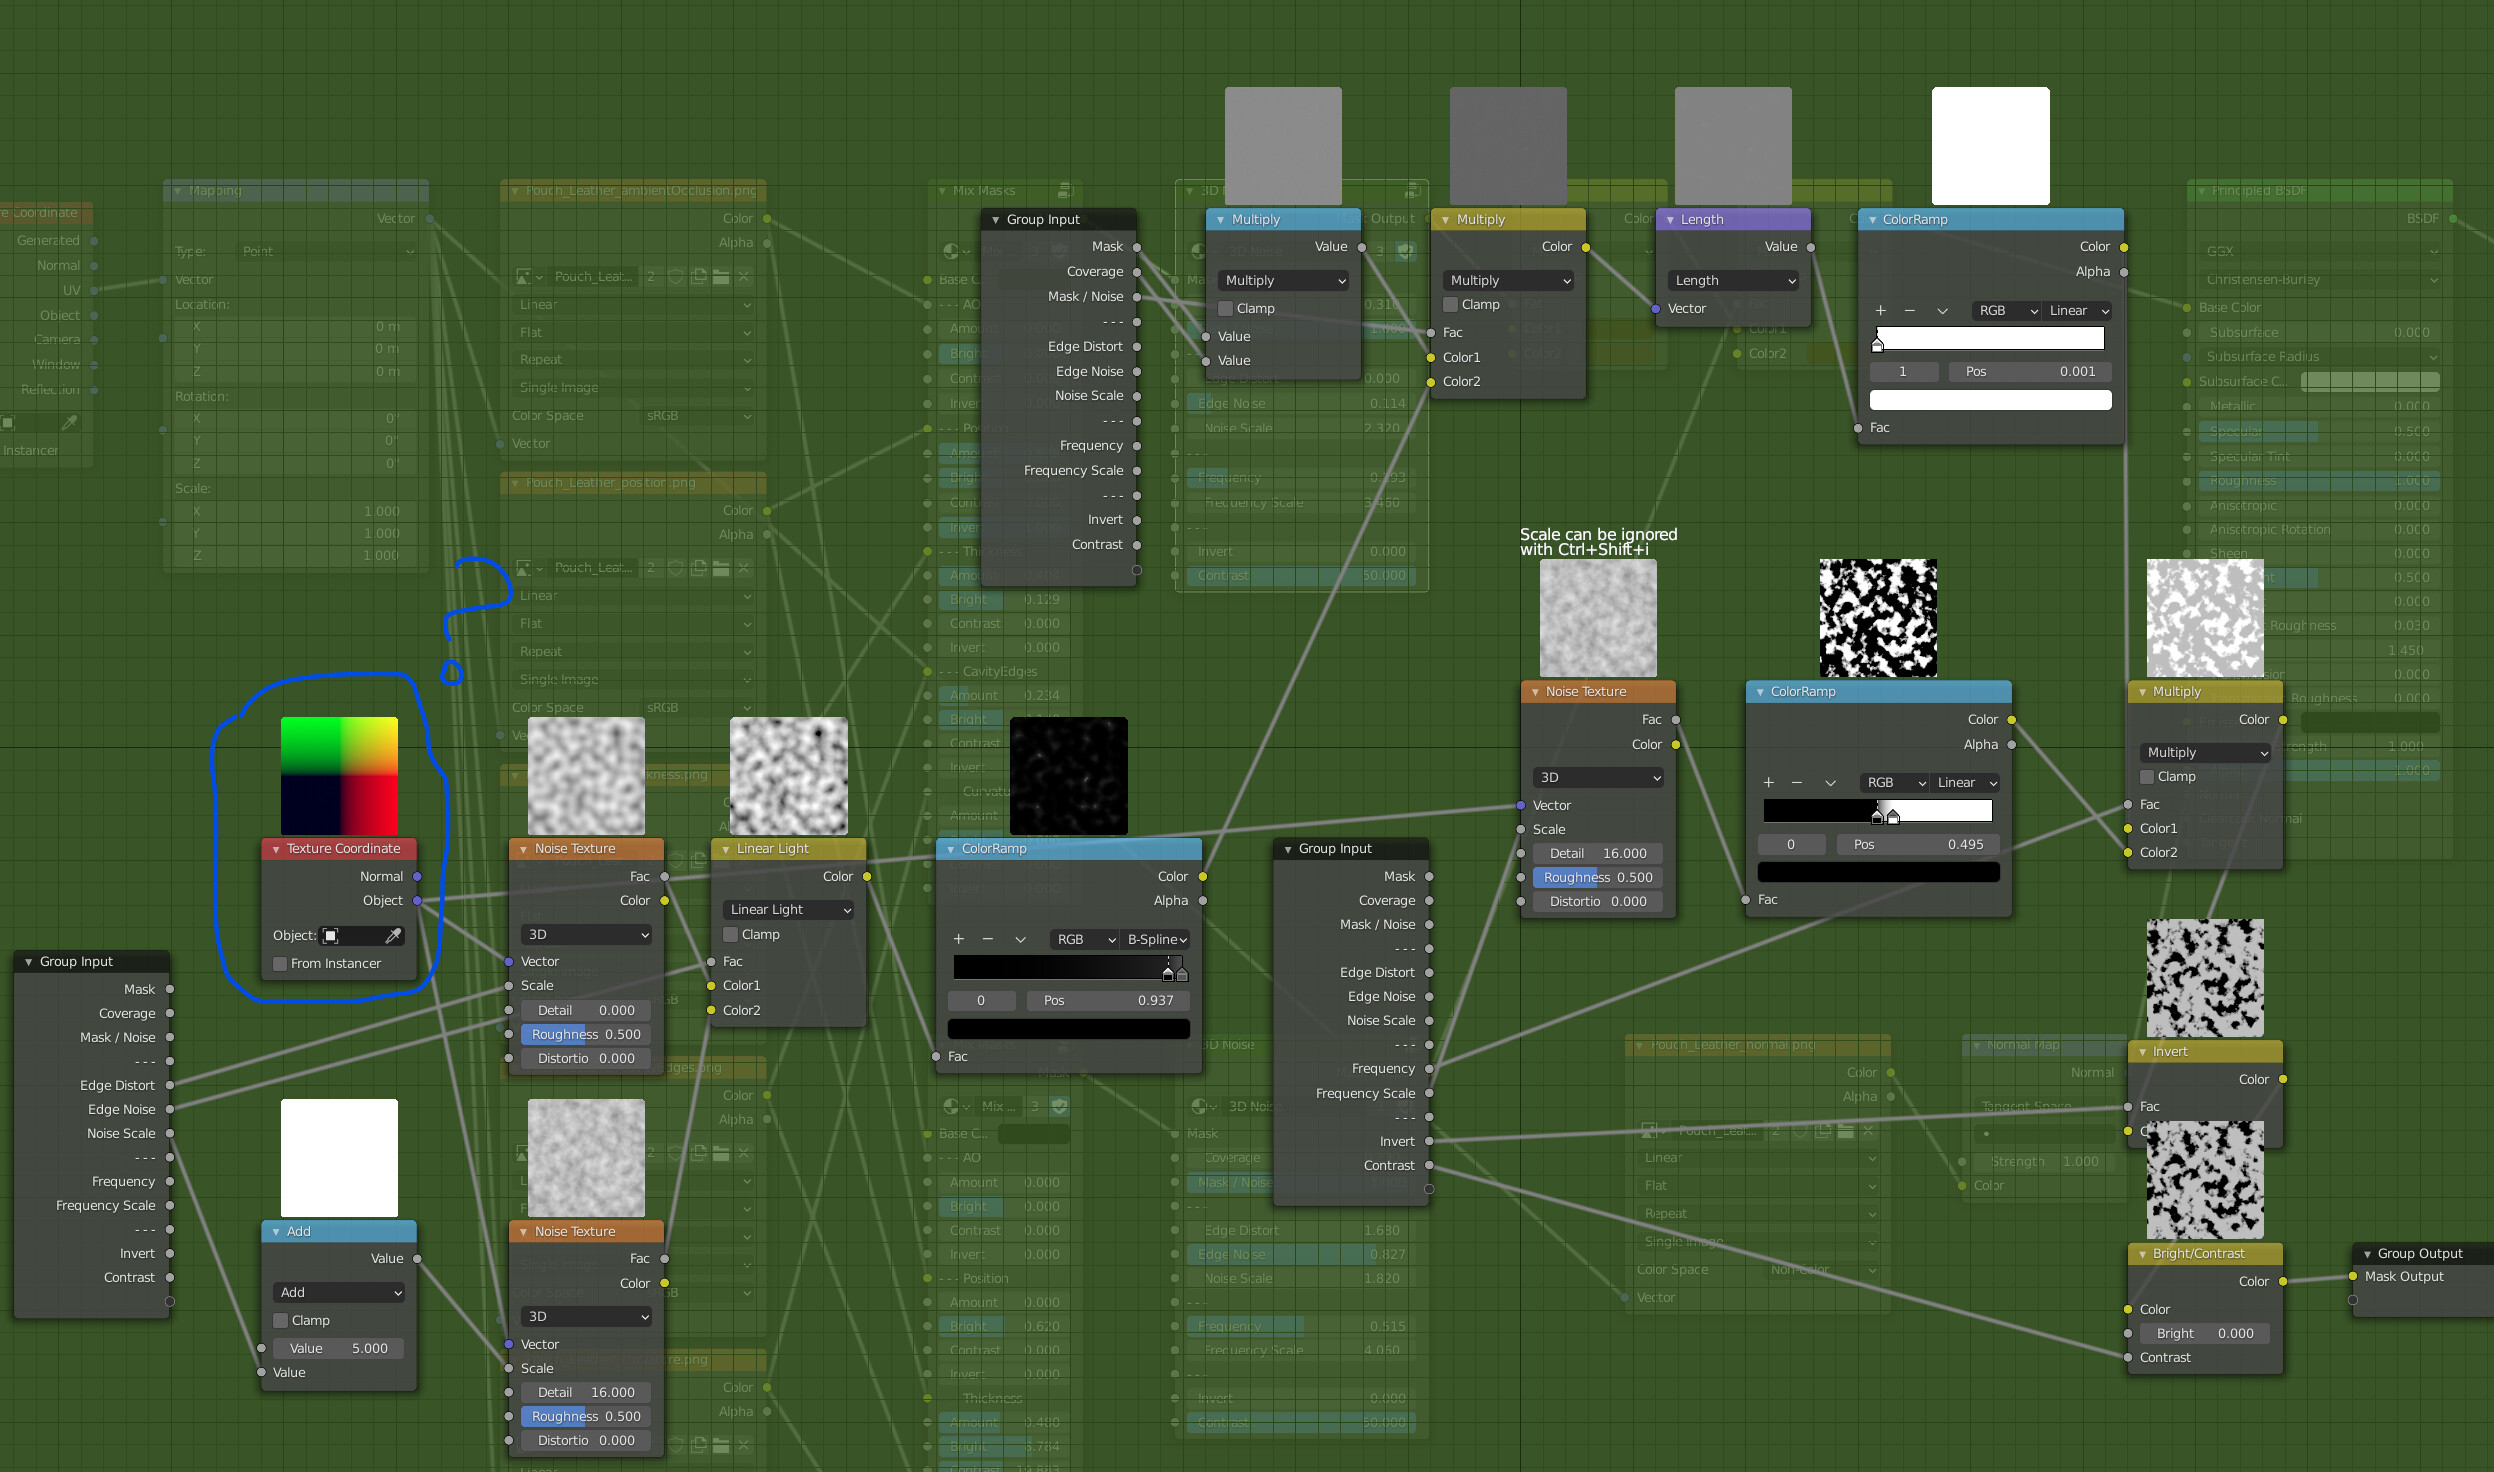Click the Color output socket of Linear Light node
2494x1472 pixels.
[x=867, y=877]
